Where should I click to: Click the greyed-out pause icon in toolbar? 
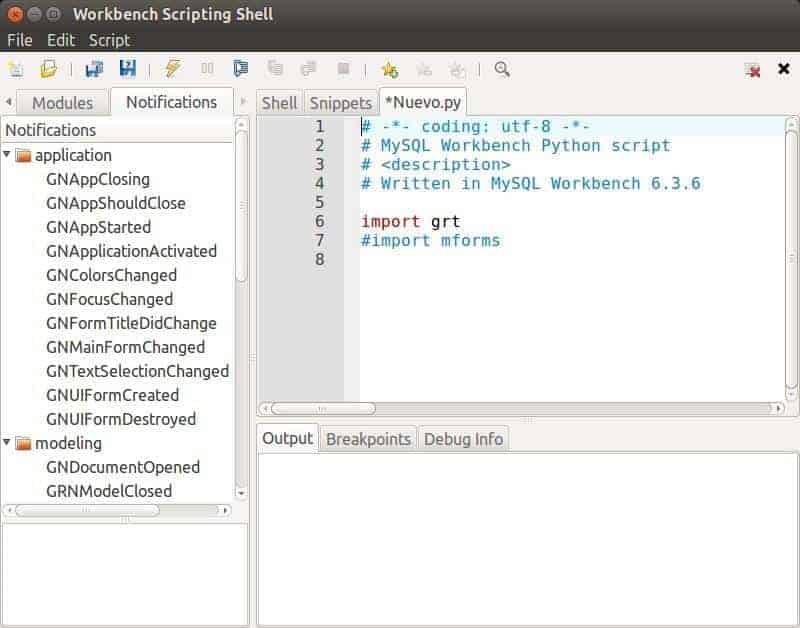[207, 68]
